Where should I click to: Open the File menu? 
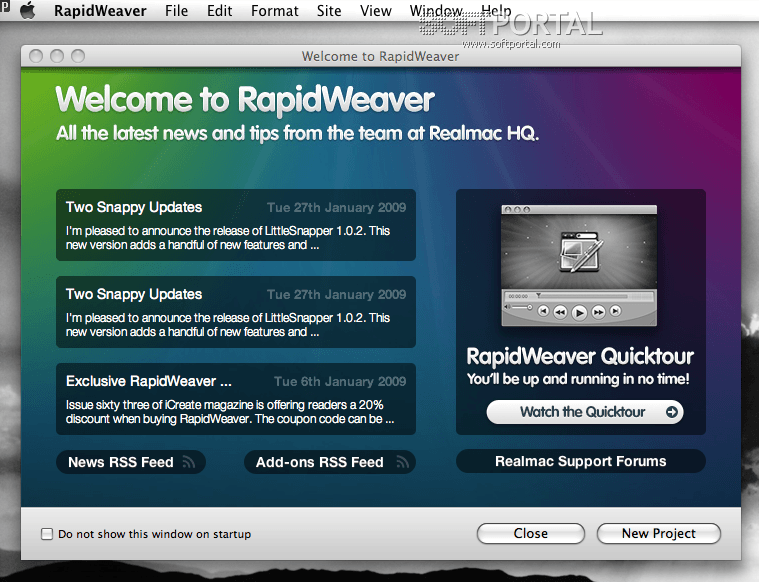176,11
